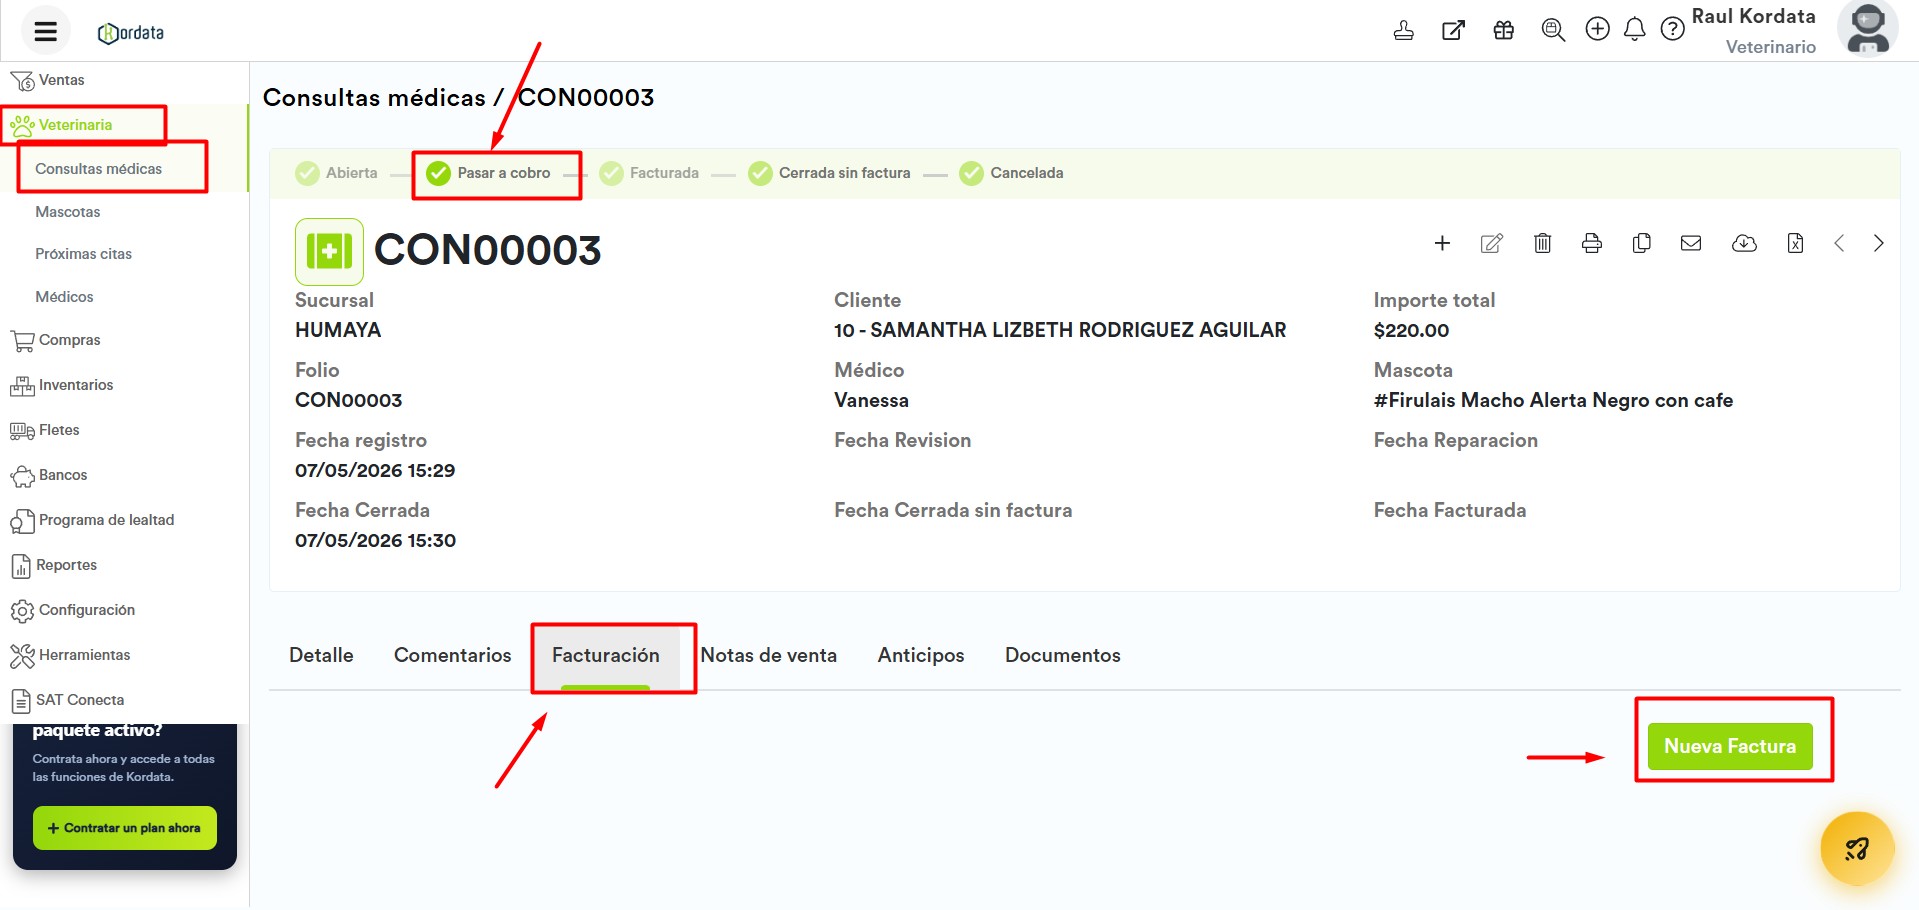Go to previous record arrow
The image size is (1919, 910).
1838,243
